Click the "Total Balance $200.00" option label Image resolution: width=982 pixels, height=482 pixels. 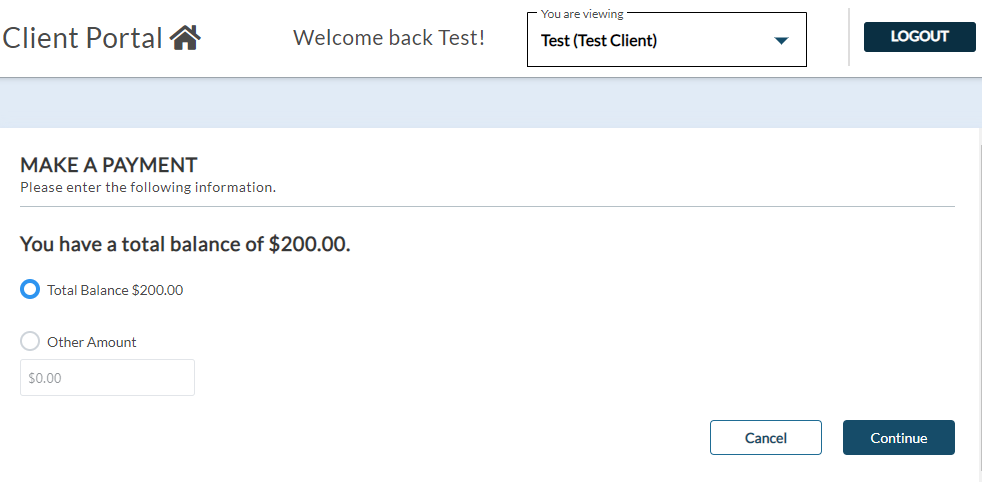coord(115,290)
